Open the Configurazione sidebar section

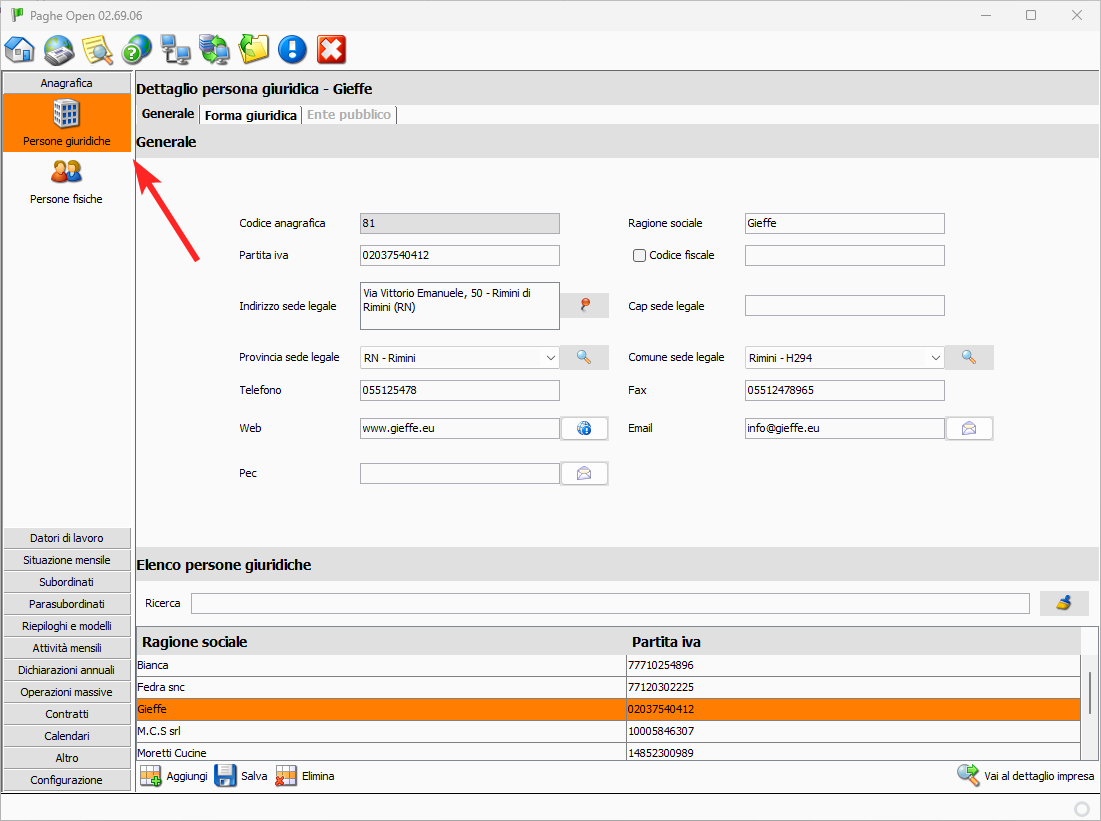tap(67, 780)
